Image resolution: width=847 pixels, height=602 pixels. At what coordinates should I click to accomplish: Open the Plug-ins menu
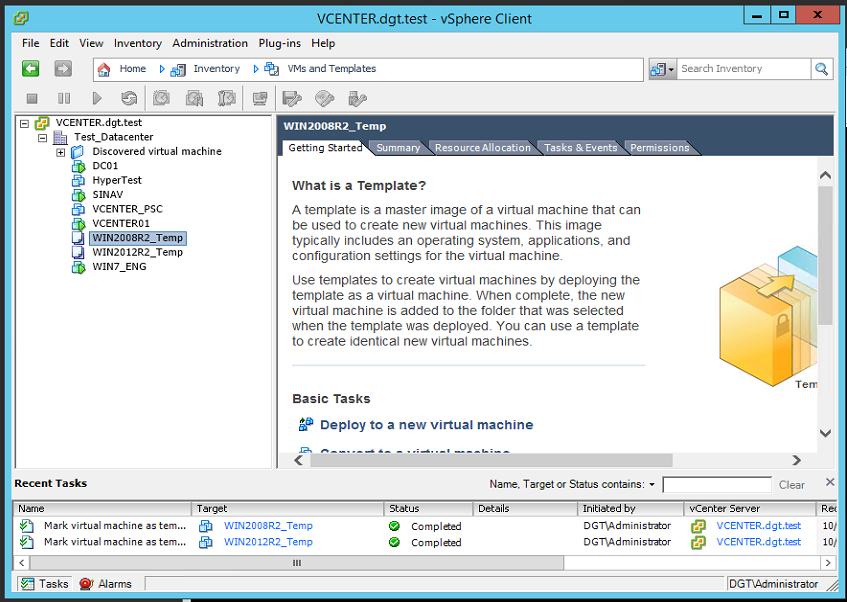[279, 43]
